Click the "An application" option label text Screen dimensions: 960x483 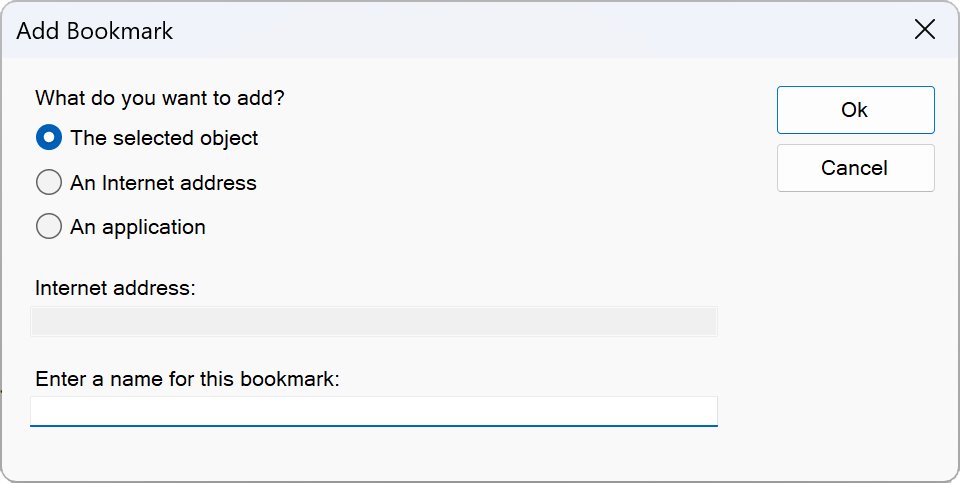[x=138, y=227]
